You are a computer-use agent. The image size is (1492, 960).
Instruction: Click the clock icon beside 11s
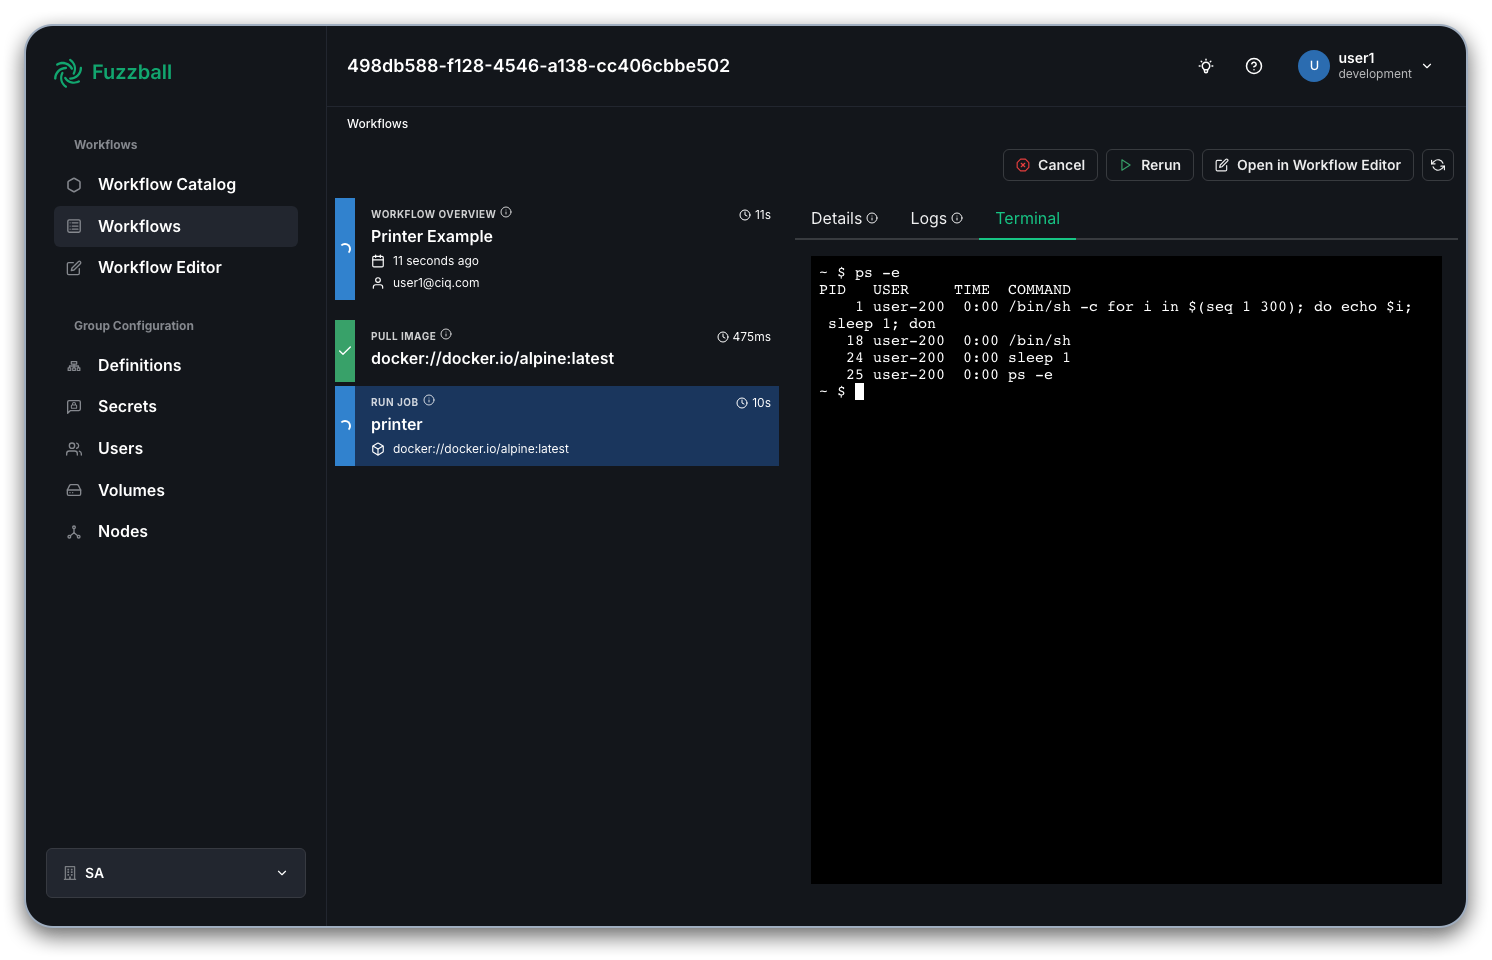click(745, 215)
